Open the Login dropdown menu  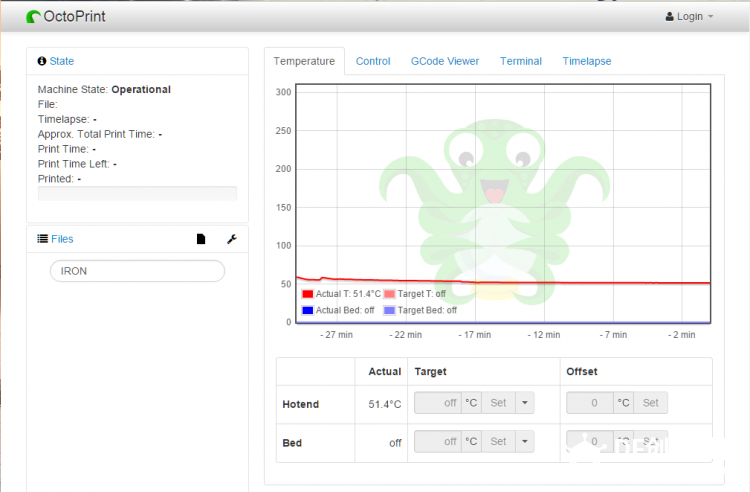[x=689, y=17]
